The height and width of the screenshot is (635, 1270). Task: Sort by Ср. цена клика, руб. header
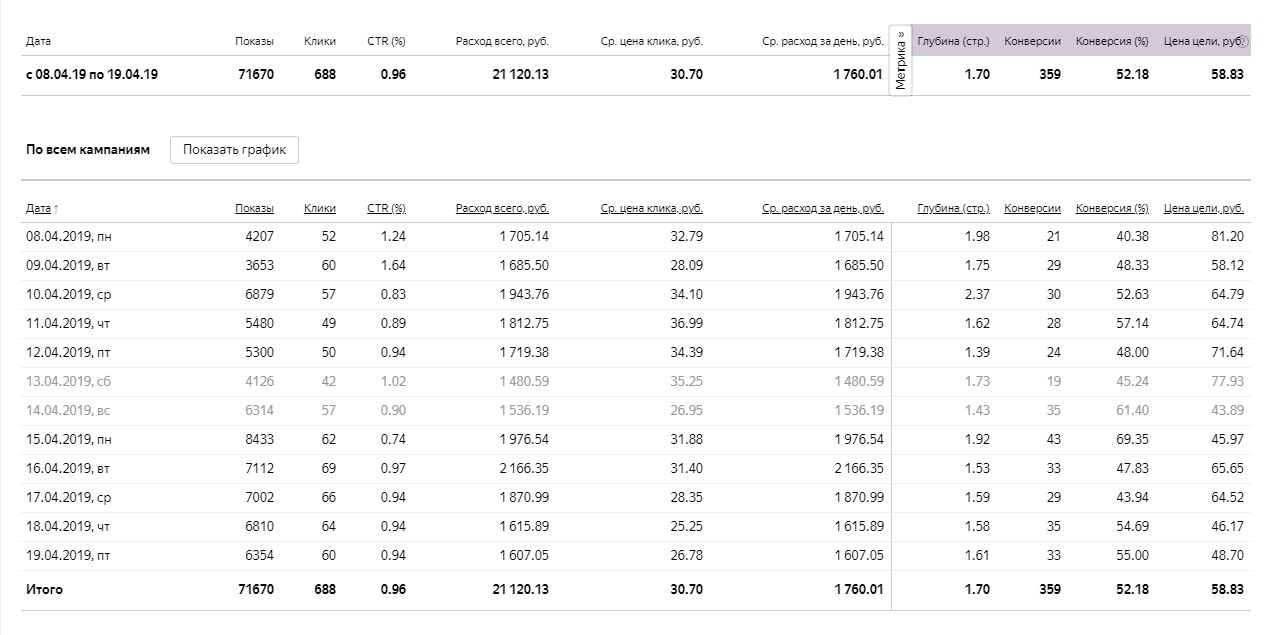pyautogui.click(x=651, y=208)
